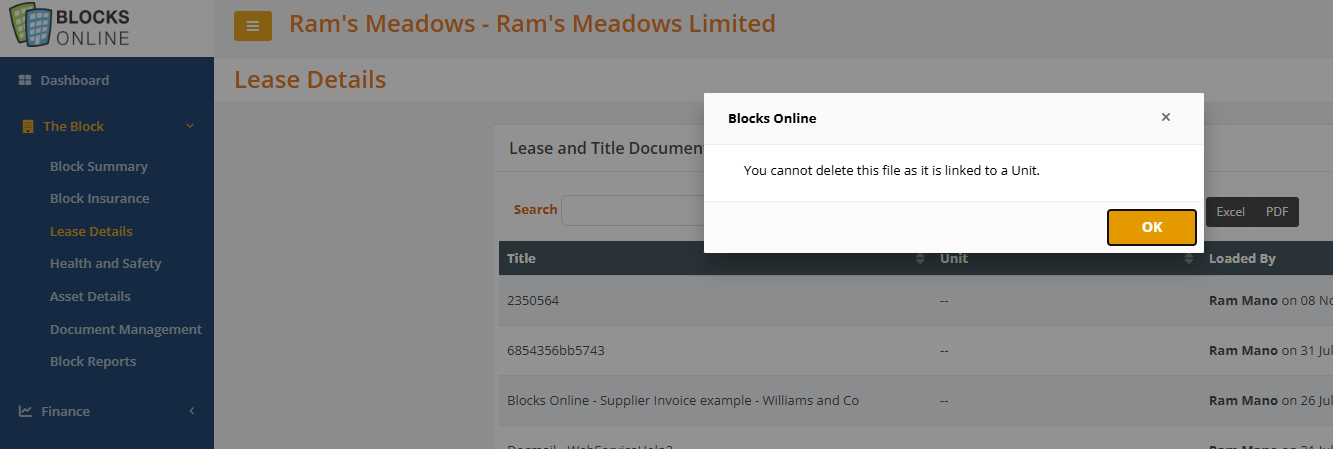Image resolution: width=1333 pixels, height=449 pixels.
Task: Open Asset Details section
Action: click(90, 296)
